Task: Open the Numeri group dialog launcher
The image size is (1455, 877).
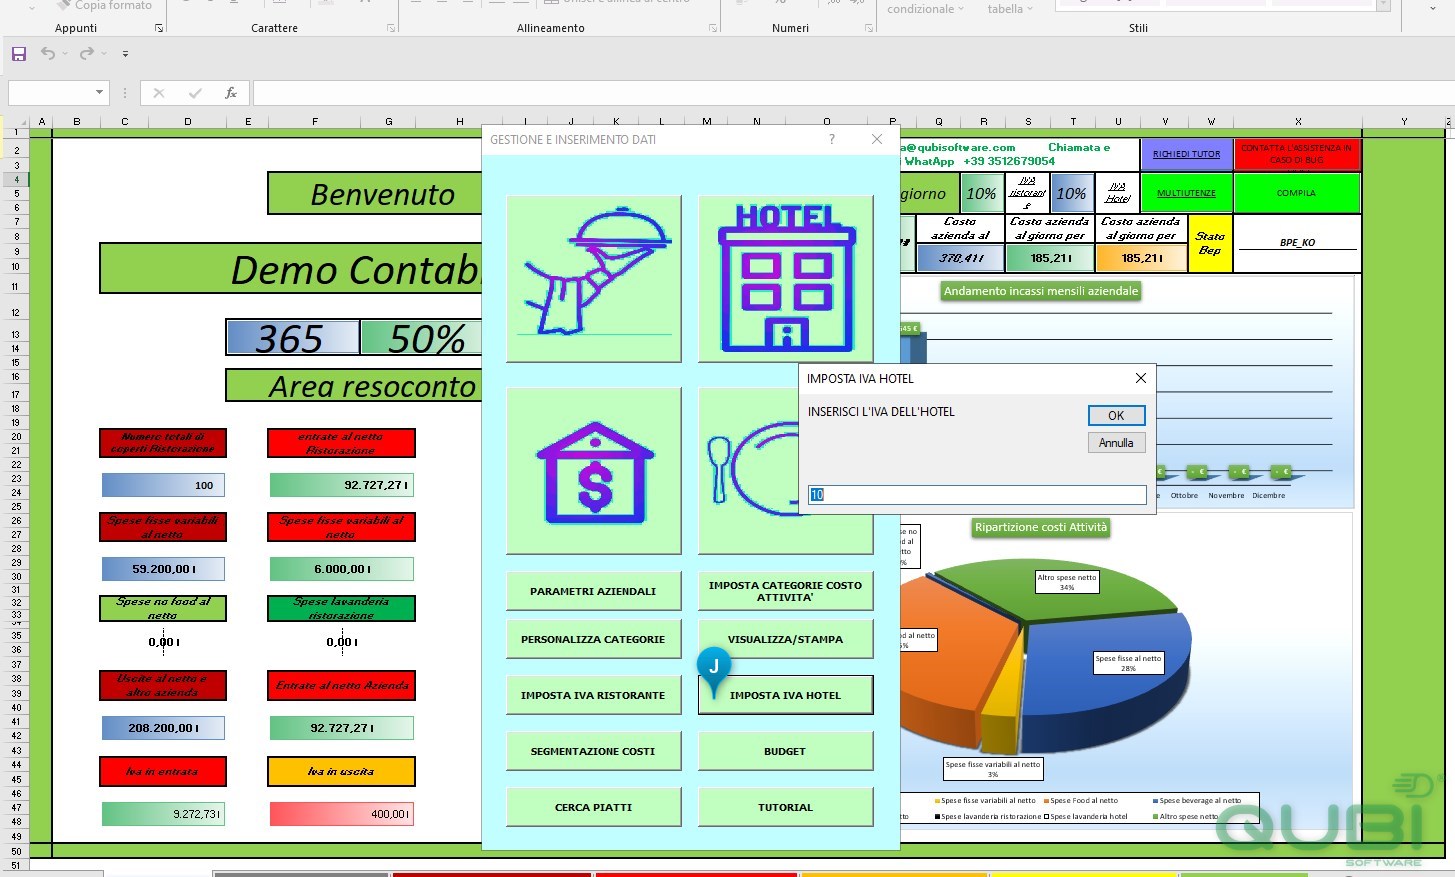Action: click(x=868, y=28)
